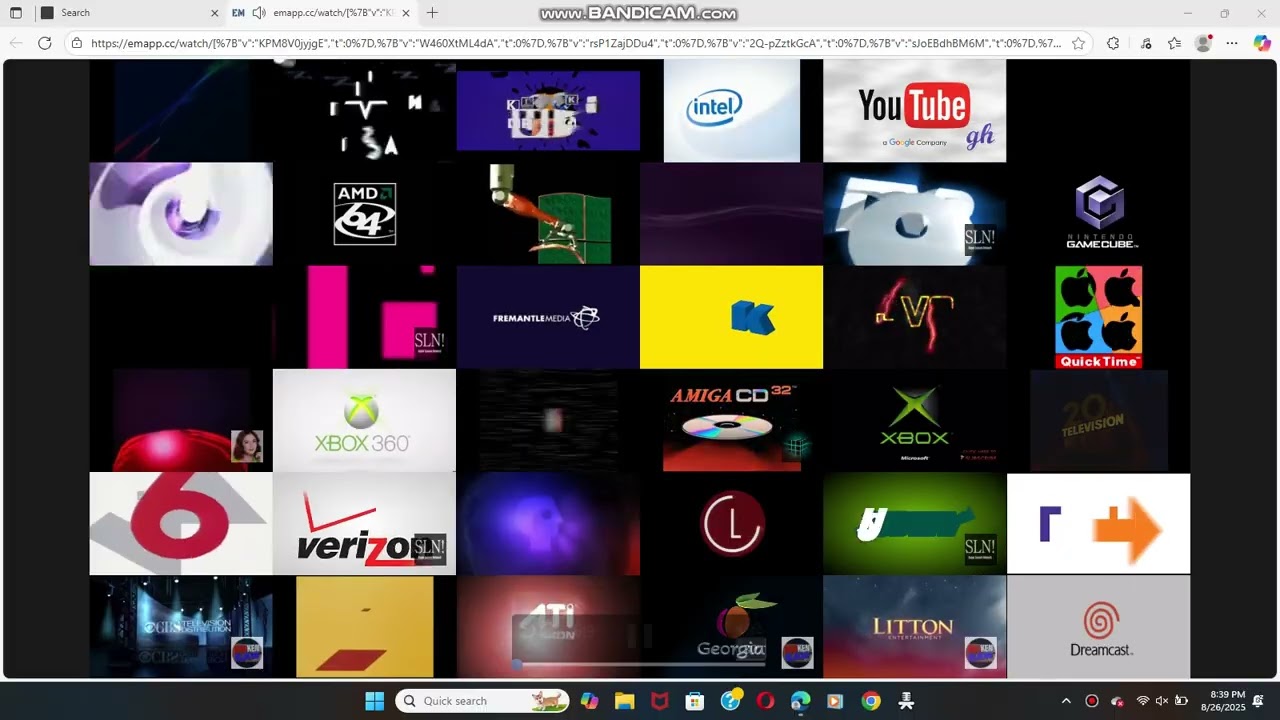This screenshot has height=720, width=1280.
Task: Click the address bar URL field
Action: pos(575,43)
